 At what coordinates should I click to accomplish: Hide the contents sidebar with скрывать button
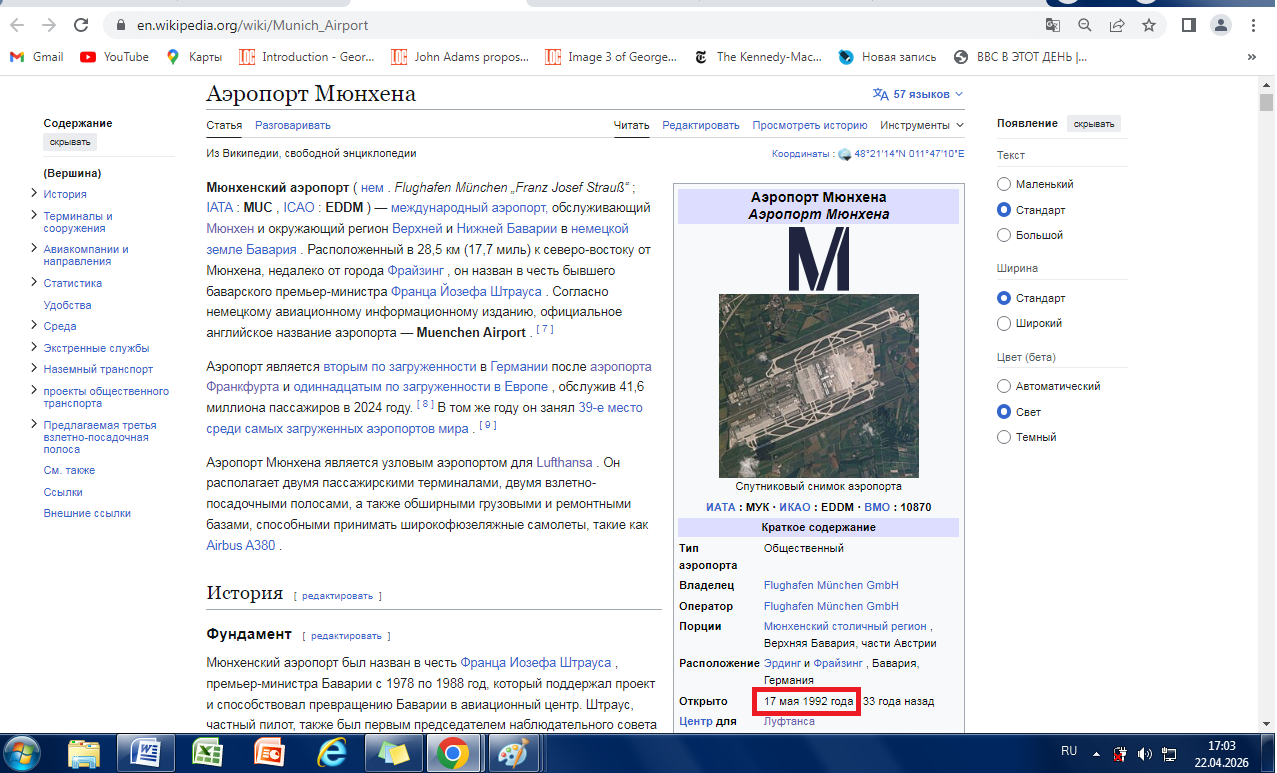point(70,142)
